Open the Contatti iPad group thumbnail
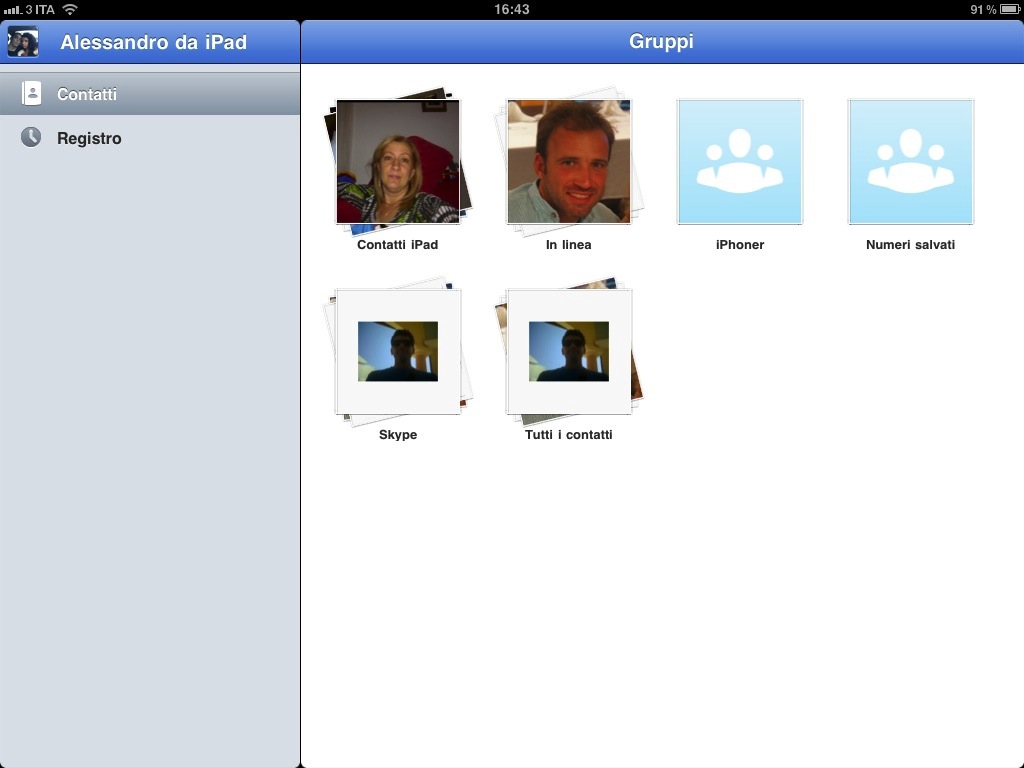The height and width of the screenshot is (768, 1024). [398, 161]
